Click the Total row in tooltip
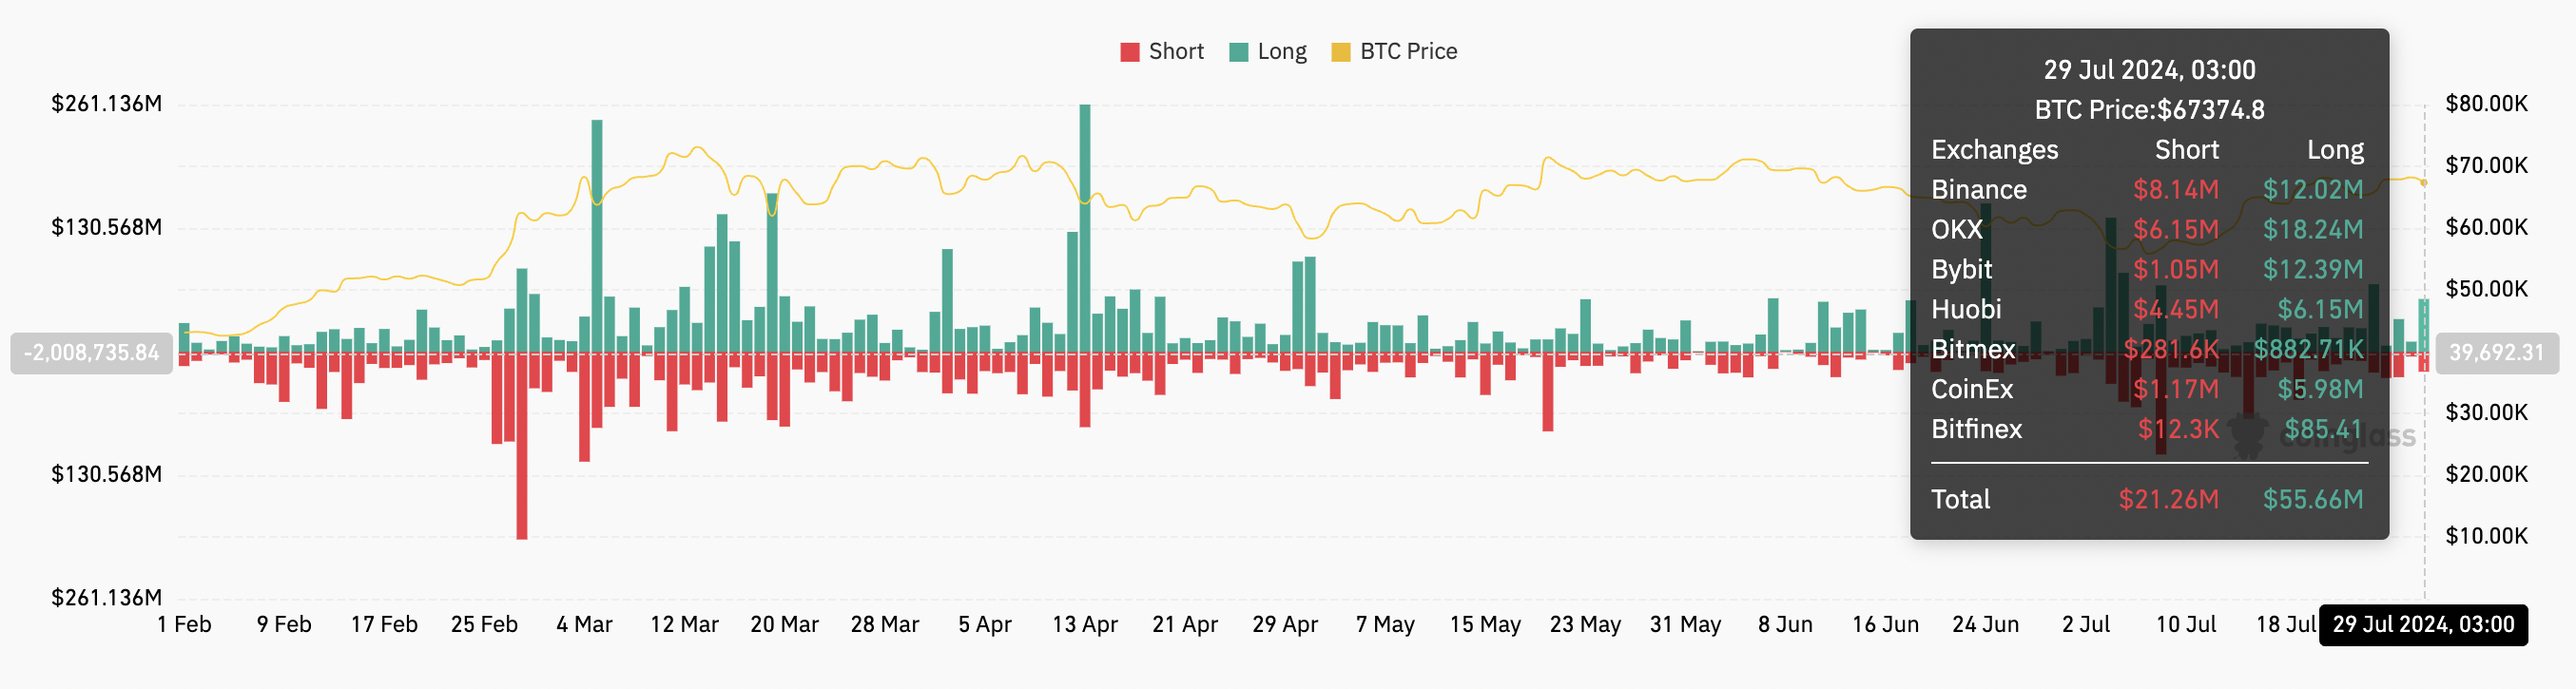The width and height of the screenshot is (2576, 689). coord(2147,500)
